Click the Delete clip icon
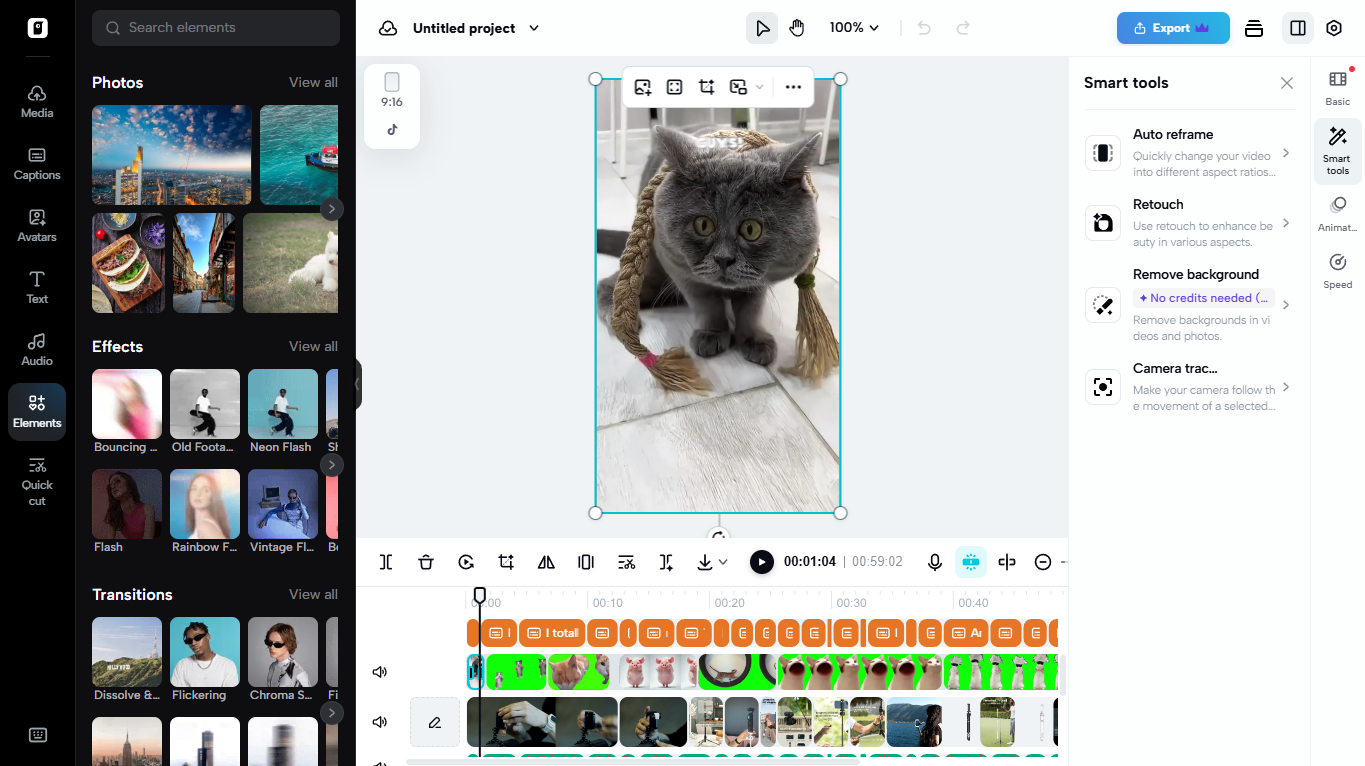The width and height of the screenshot is (1365, 766). coord(426,561)
